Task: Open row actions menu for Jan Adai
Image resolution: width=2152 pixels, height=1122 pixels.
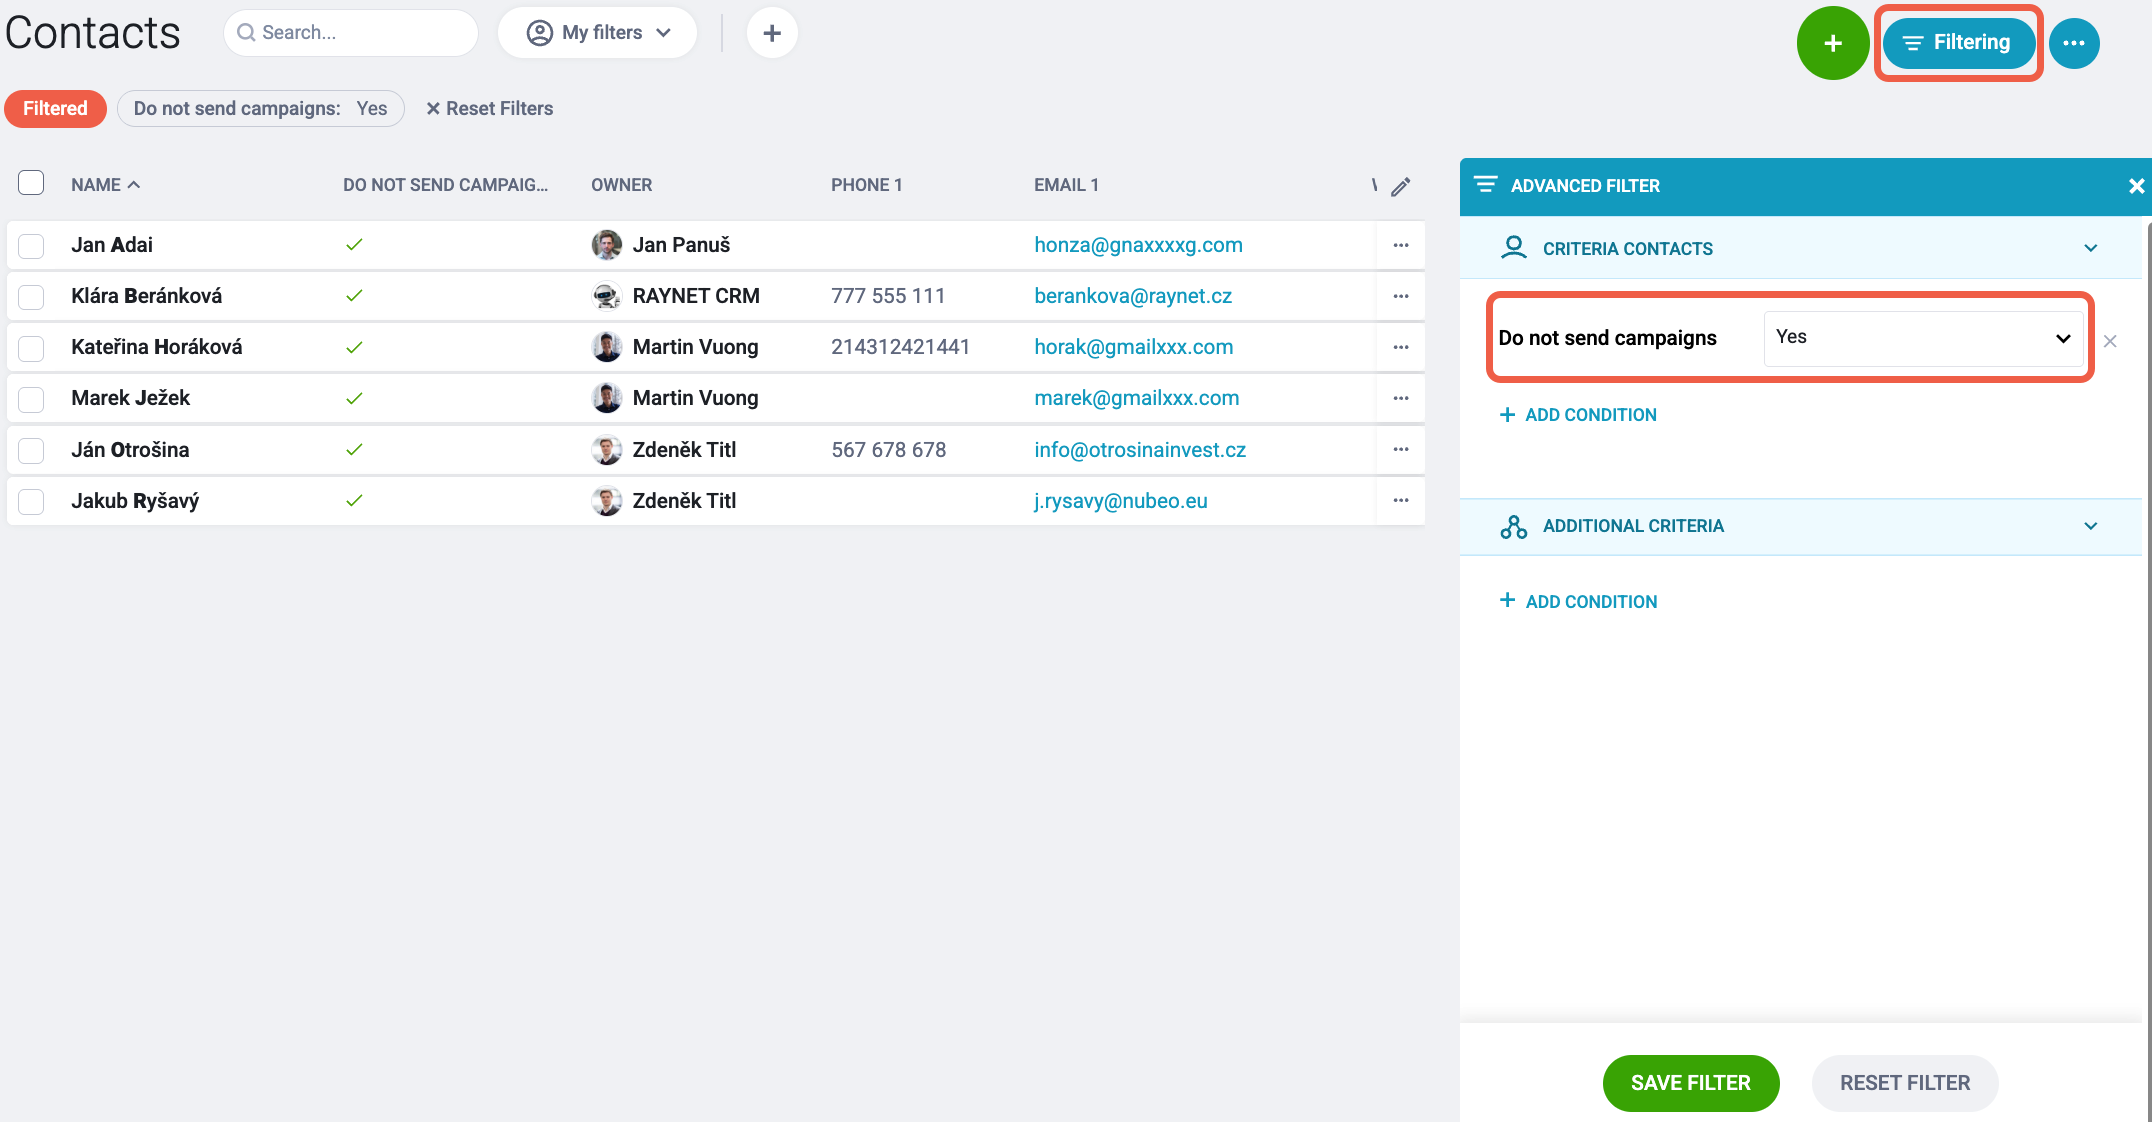Action: pyautogui.click(x=1401, y=245)
